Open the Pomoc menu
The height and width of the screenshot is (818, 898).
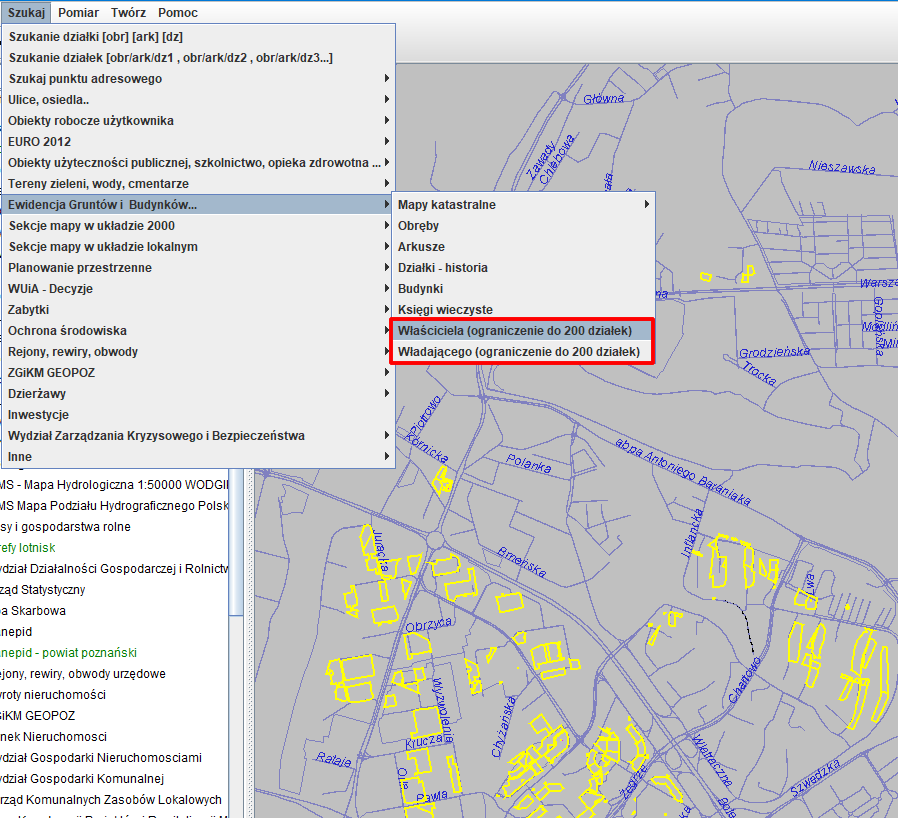pos(178,13)
